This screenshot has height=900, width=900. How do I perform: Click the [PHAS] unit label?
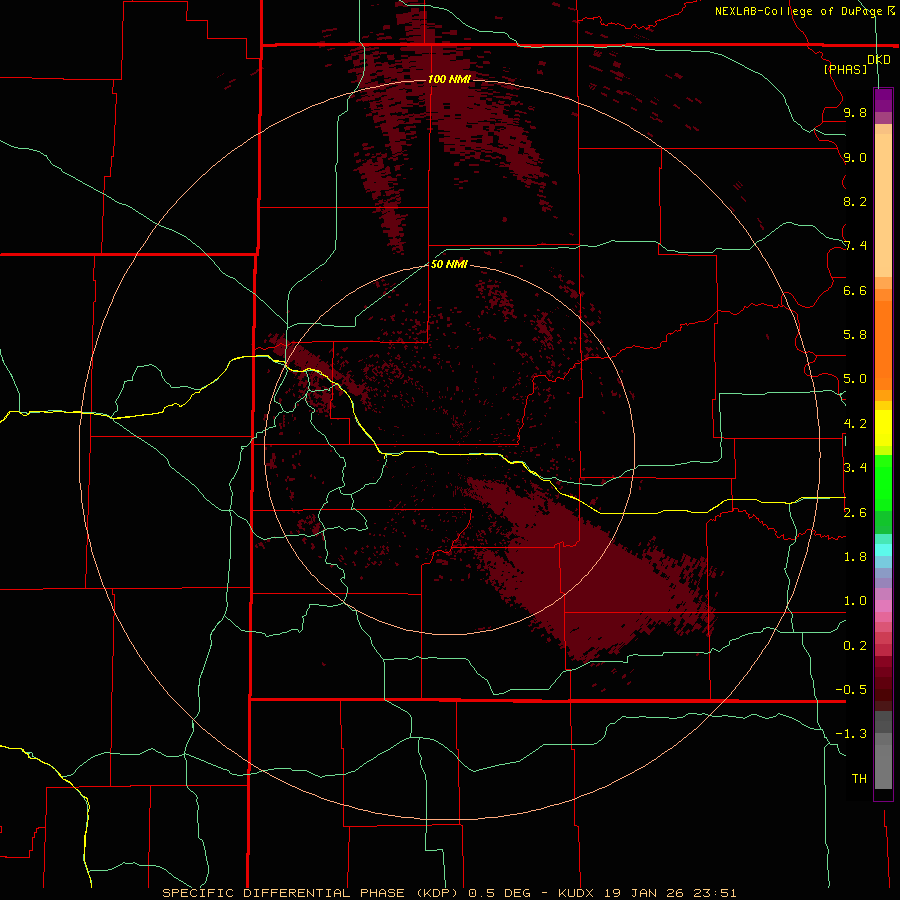845,69
